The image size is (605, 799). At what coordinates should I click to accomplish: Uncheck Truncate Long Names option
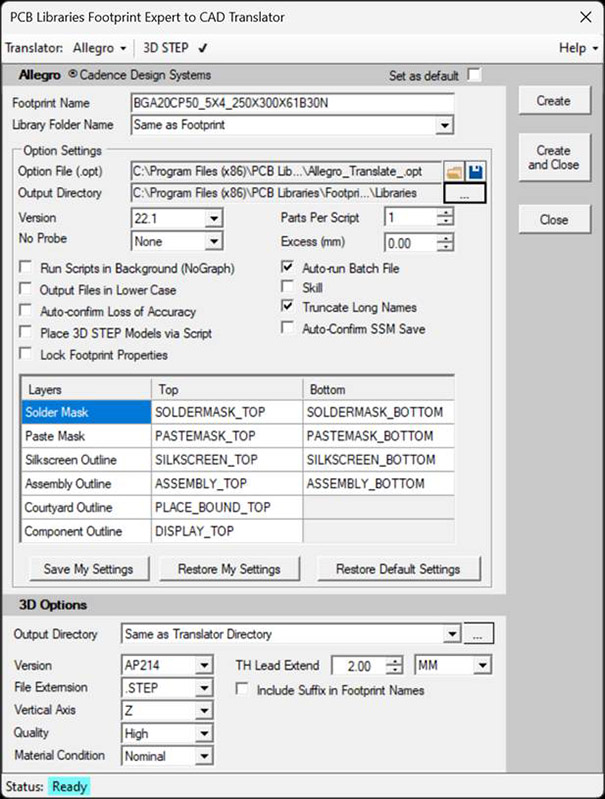(x=288, y=308)
